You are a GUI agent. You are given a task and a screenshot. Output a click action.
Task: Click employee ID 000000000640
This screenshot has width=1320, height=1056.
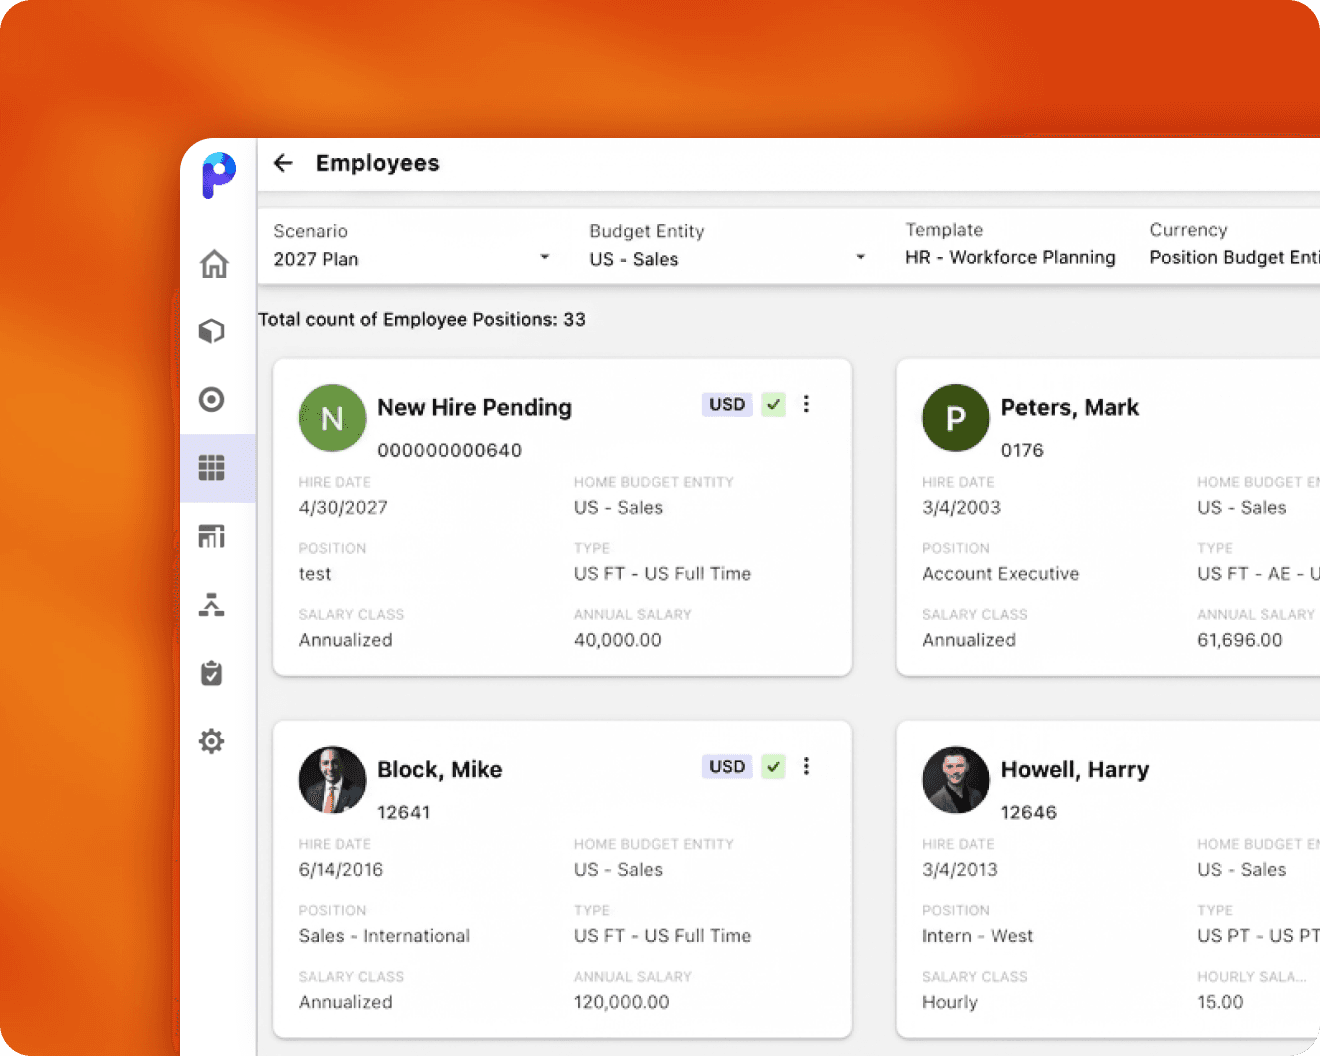(449, 450)
